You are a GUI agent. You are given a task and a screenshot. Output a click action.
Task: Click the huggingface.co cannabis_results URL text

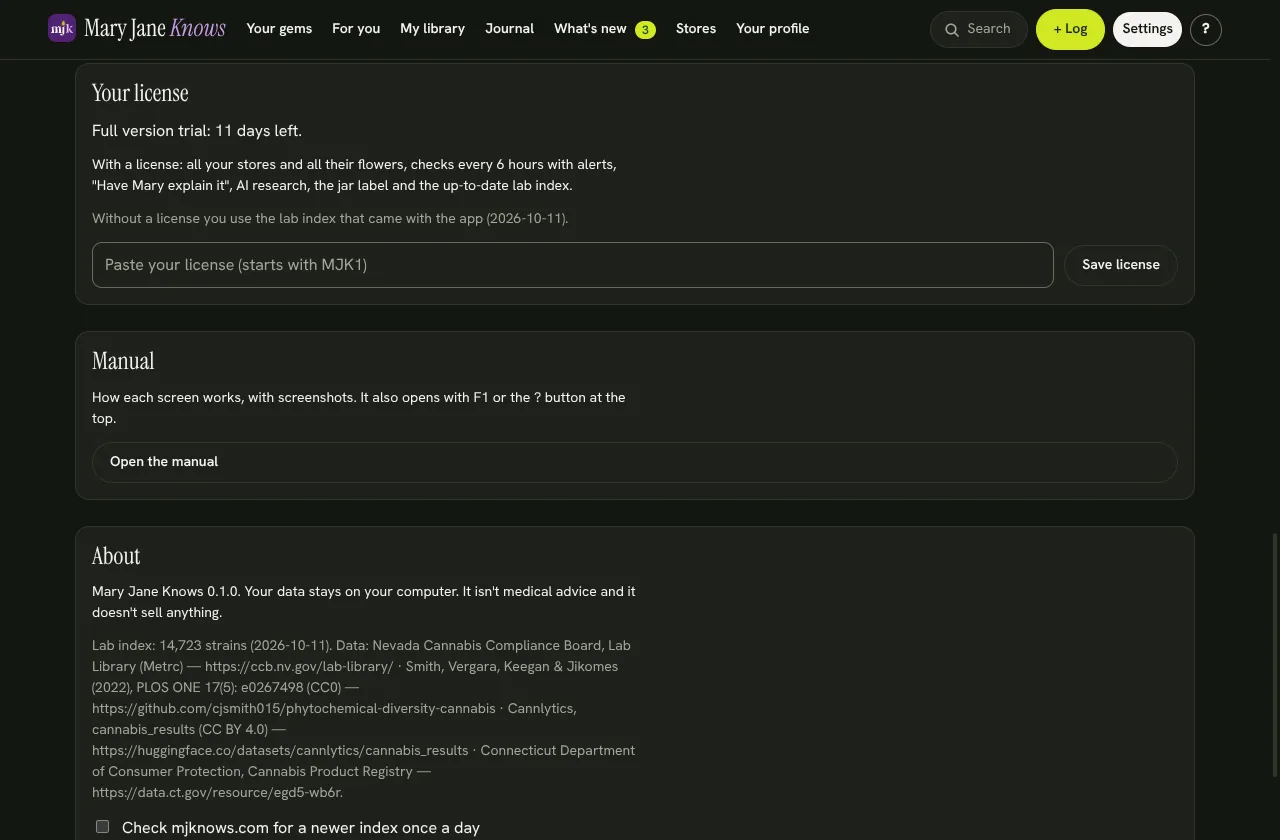[280, 750]
